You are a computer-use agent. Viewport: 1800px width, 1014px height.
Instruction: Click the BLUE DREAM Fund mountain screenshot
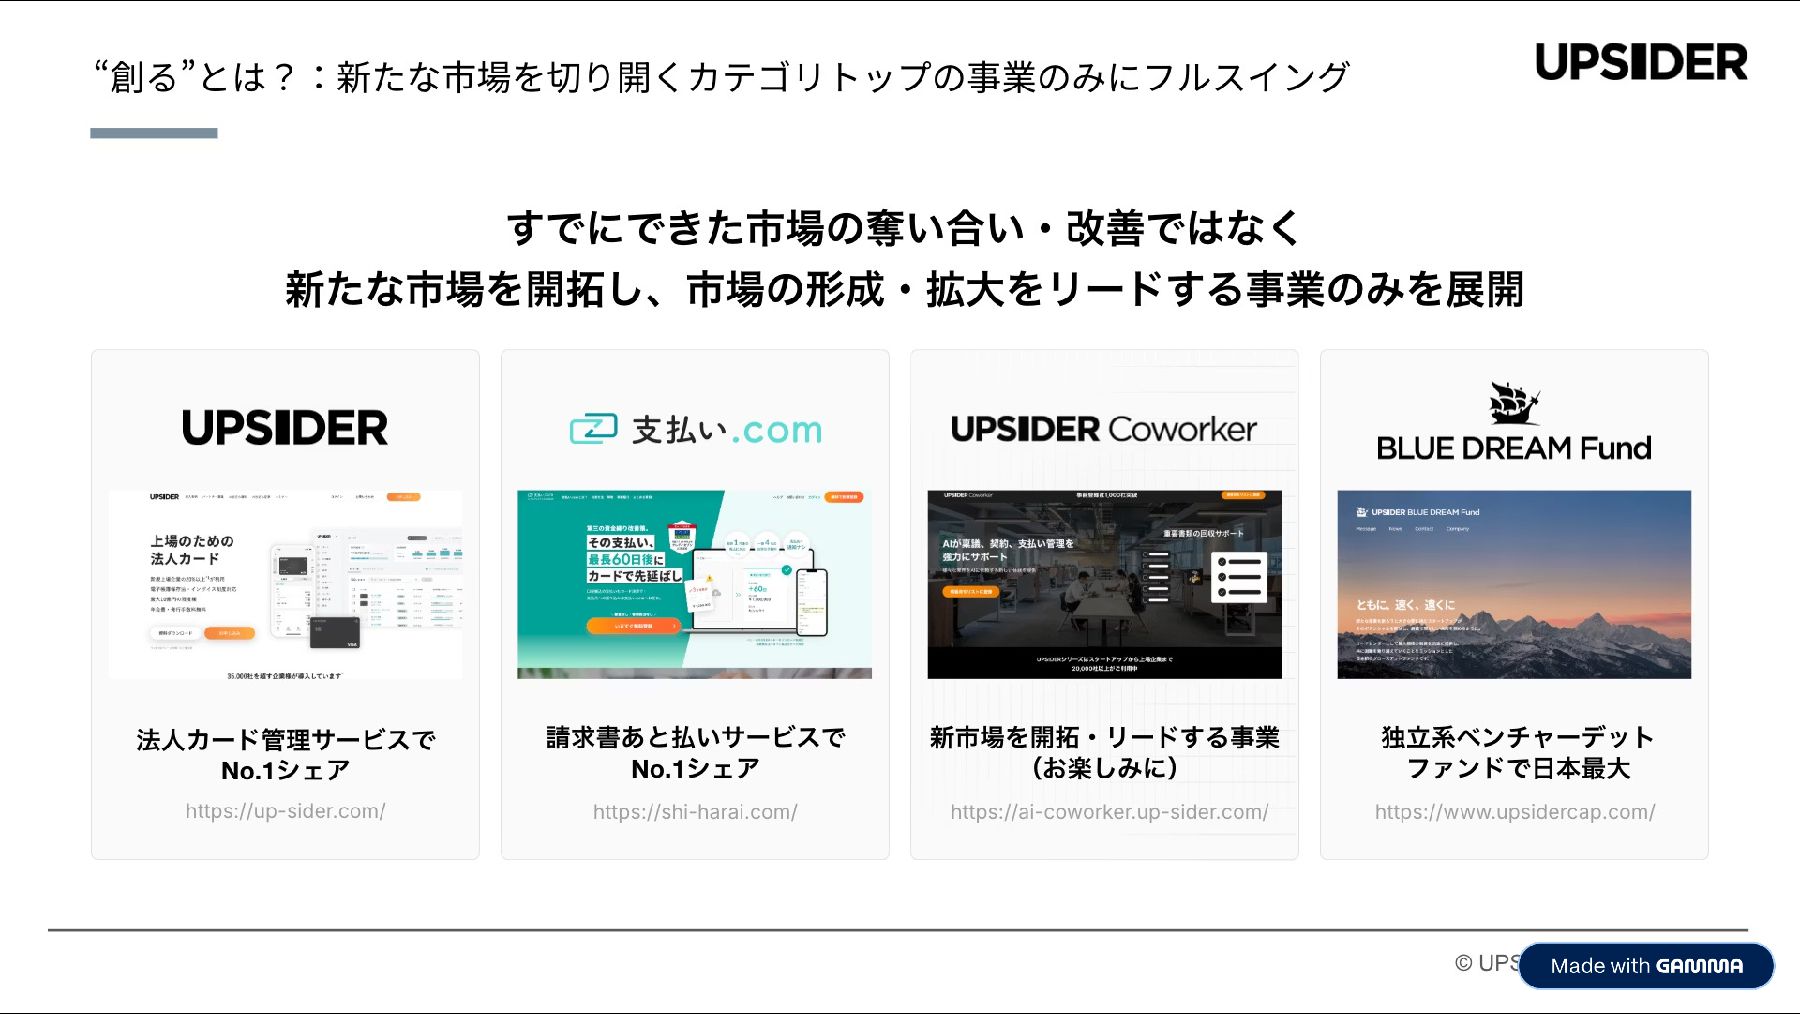coord(1514,584)
